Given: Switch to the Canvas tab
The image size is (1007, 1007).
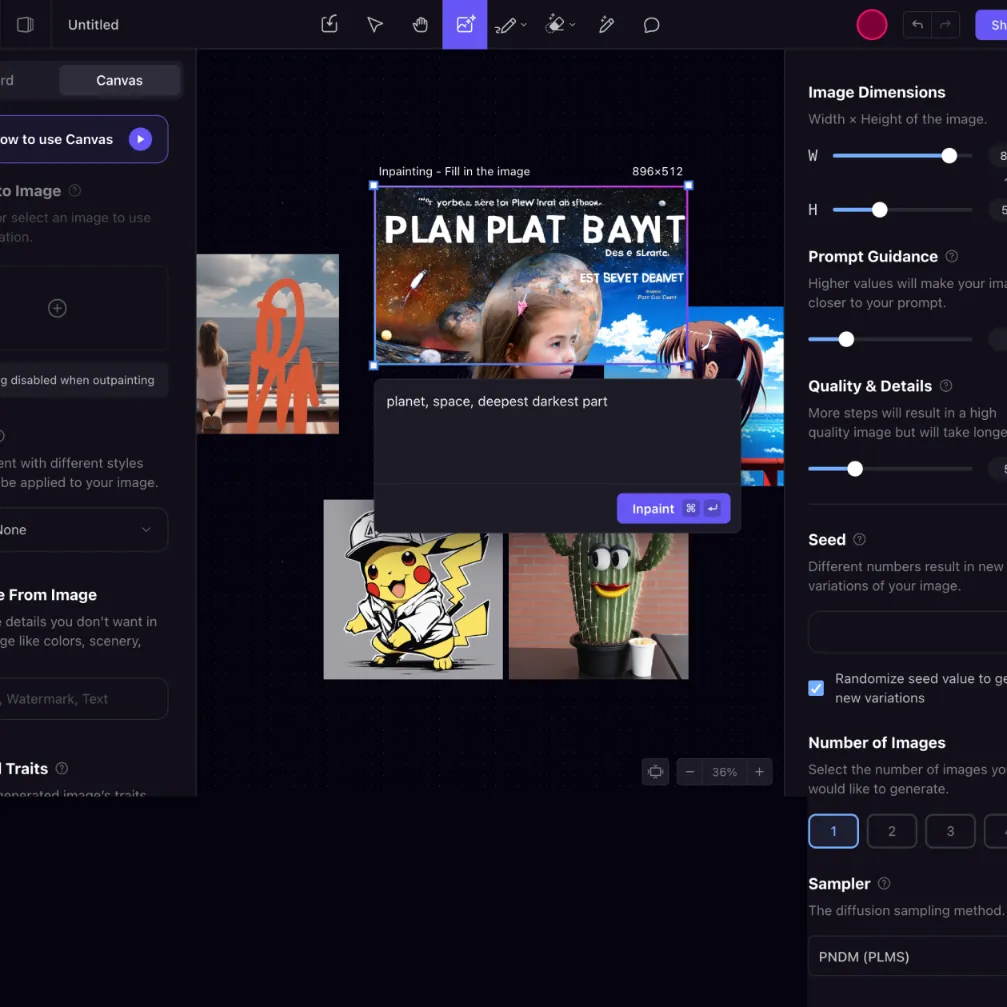Looking at the screenshot, I should 119,80.
